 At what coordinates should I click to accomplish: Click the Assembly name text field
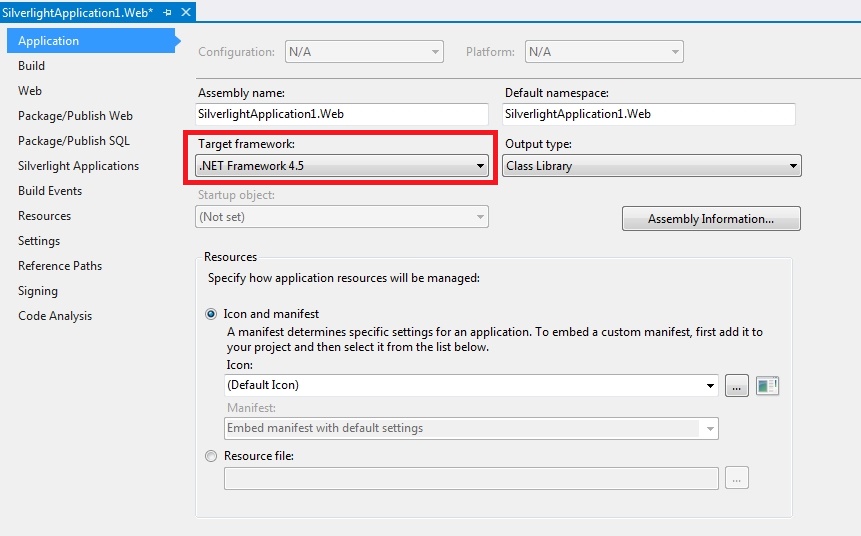click(x=342, y=115)
